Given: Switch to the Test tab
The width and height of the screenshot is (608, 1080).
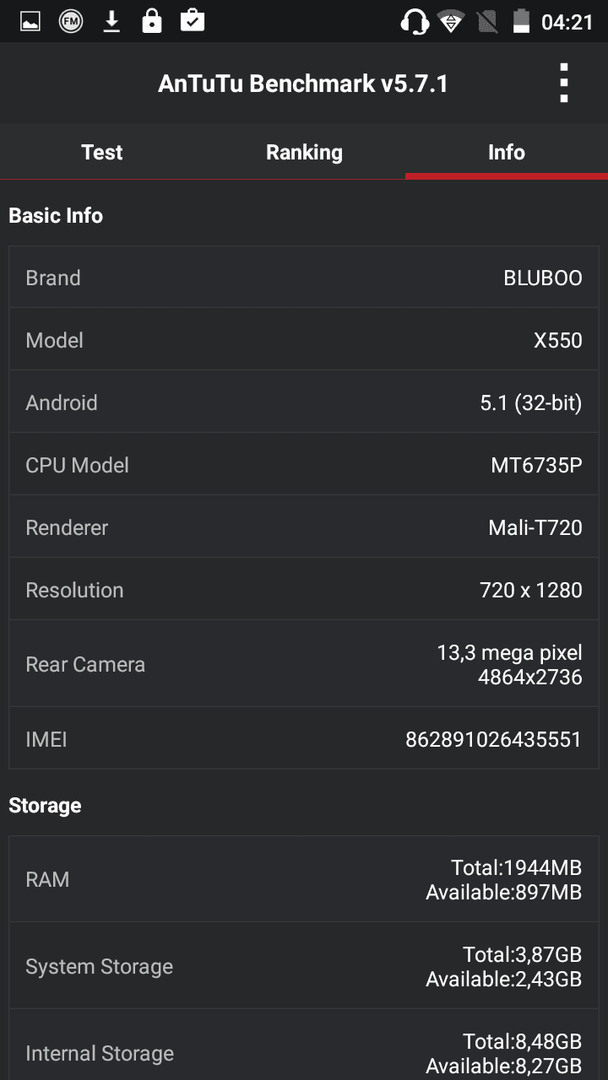Looking at the screenshot, I should (x=102, y=152).
